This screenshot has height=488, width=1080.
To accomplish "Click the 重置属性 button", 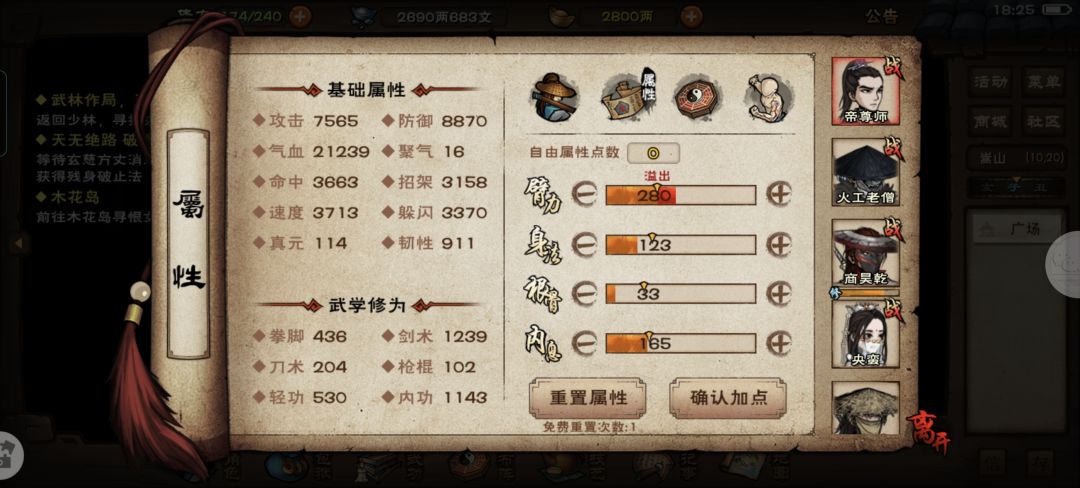I will pyautogui.click(x=588, y=398).
